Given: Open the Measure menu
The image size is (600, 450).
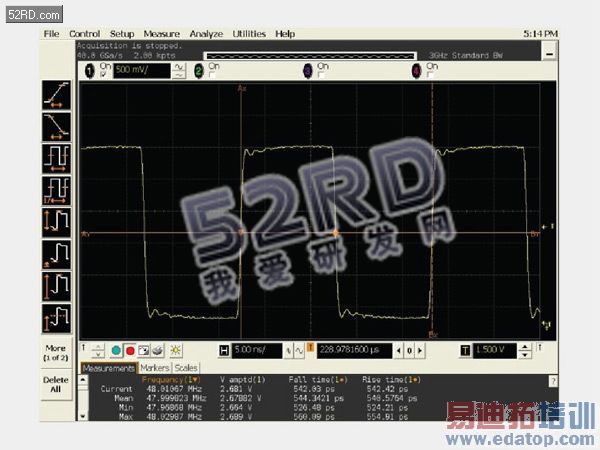Looking at the screenshot, I should pos(162,34).
